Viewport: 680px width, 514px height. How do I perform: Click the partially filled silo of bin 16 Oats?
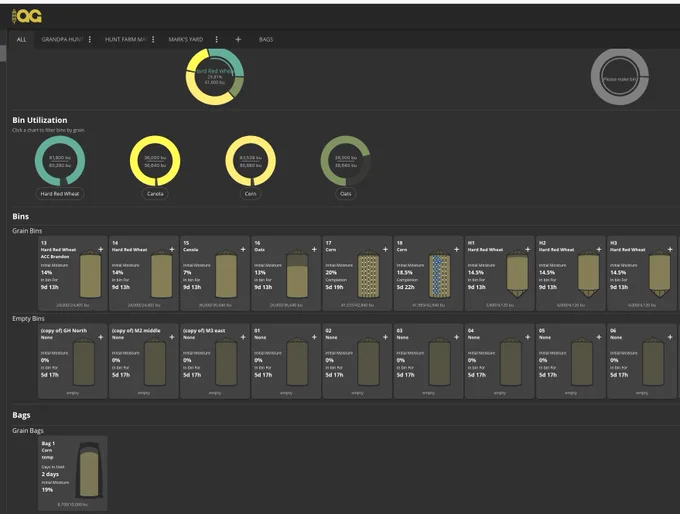(298, 275)
